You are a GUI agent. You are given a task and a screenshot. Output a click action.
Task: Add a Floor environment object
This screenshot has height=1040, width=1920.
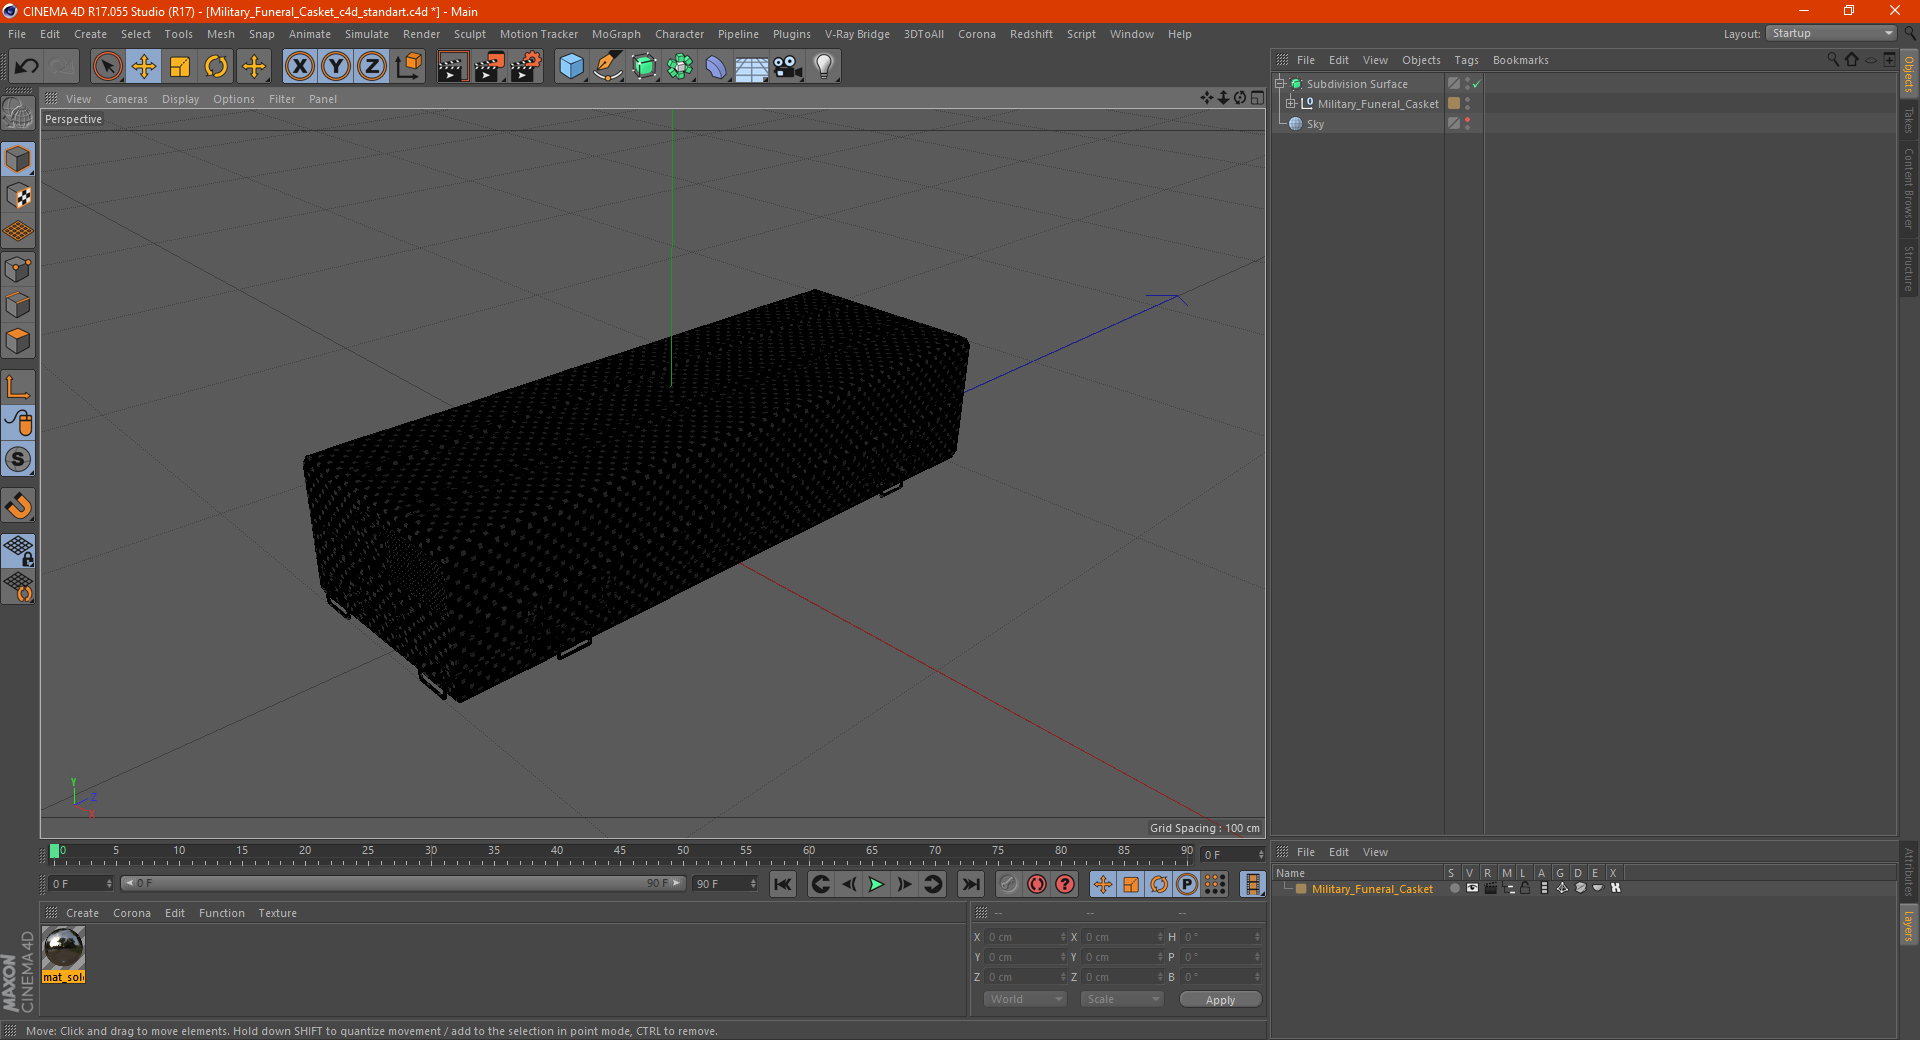point(751,67)
